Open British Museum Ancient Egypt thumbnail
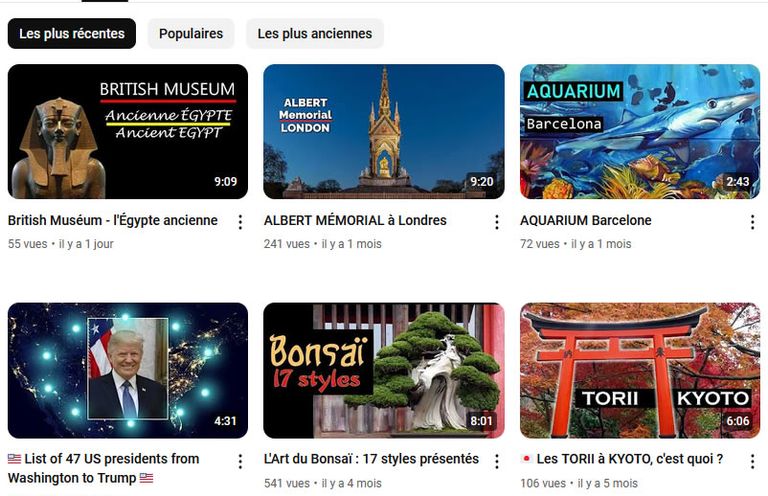 click(x=128, y=131)
